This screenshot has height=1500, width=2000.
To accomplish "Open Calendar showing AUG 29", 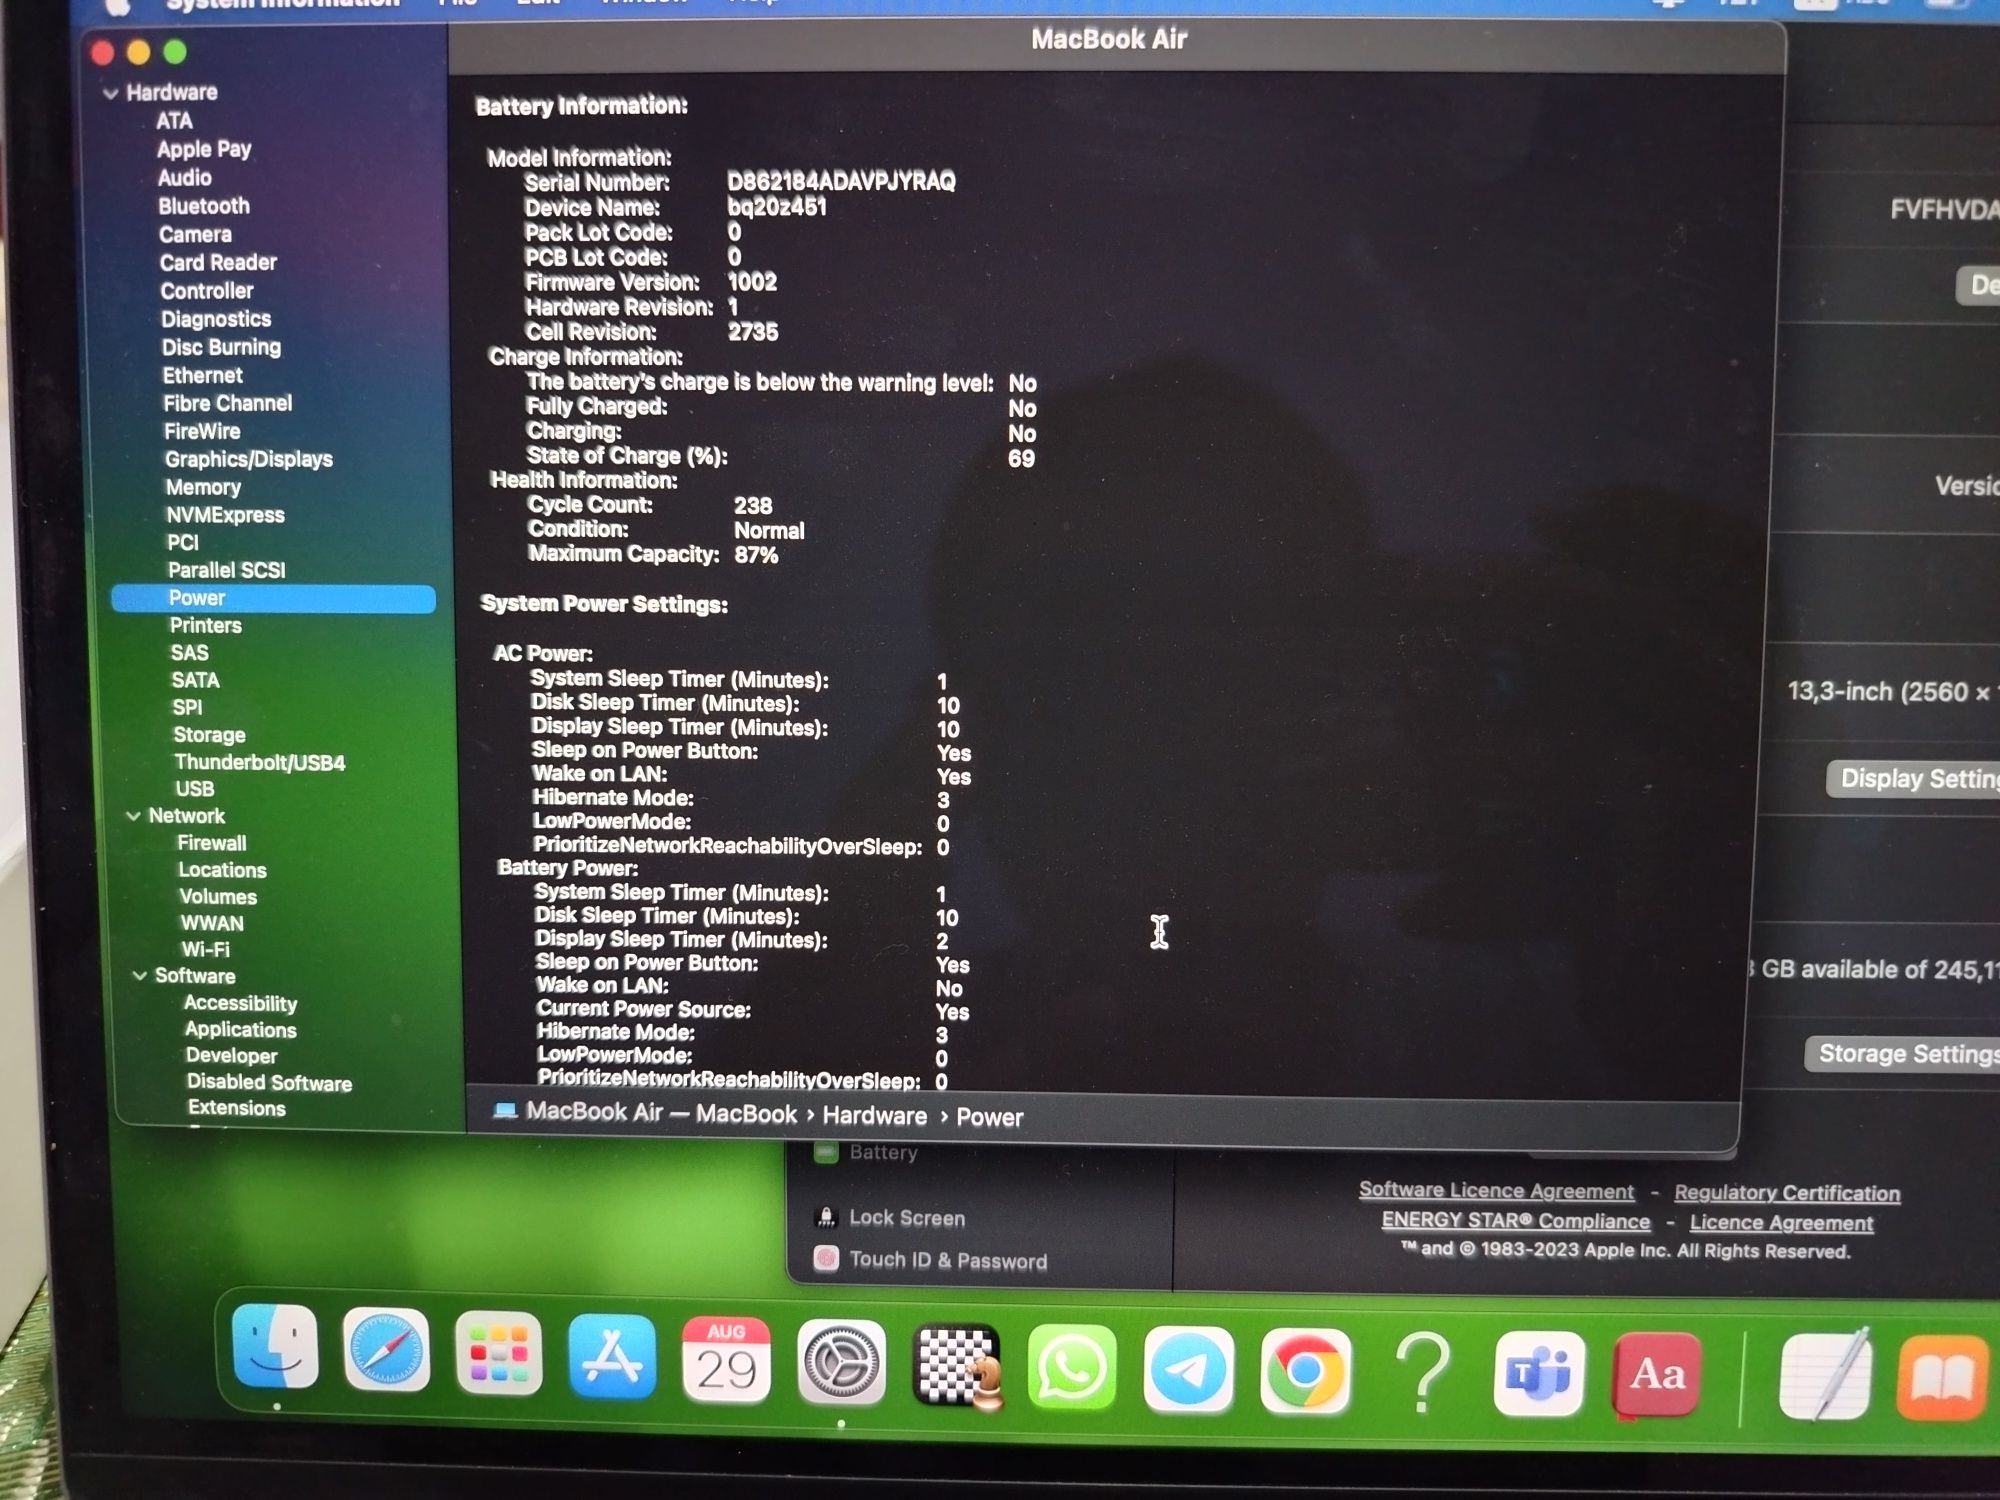I will tap(726, 1360).
